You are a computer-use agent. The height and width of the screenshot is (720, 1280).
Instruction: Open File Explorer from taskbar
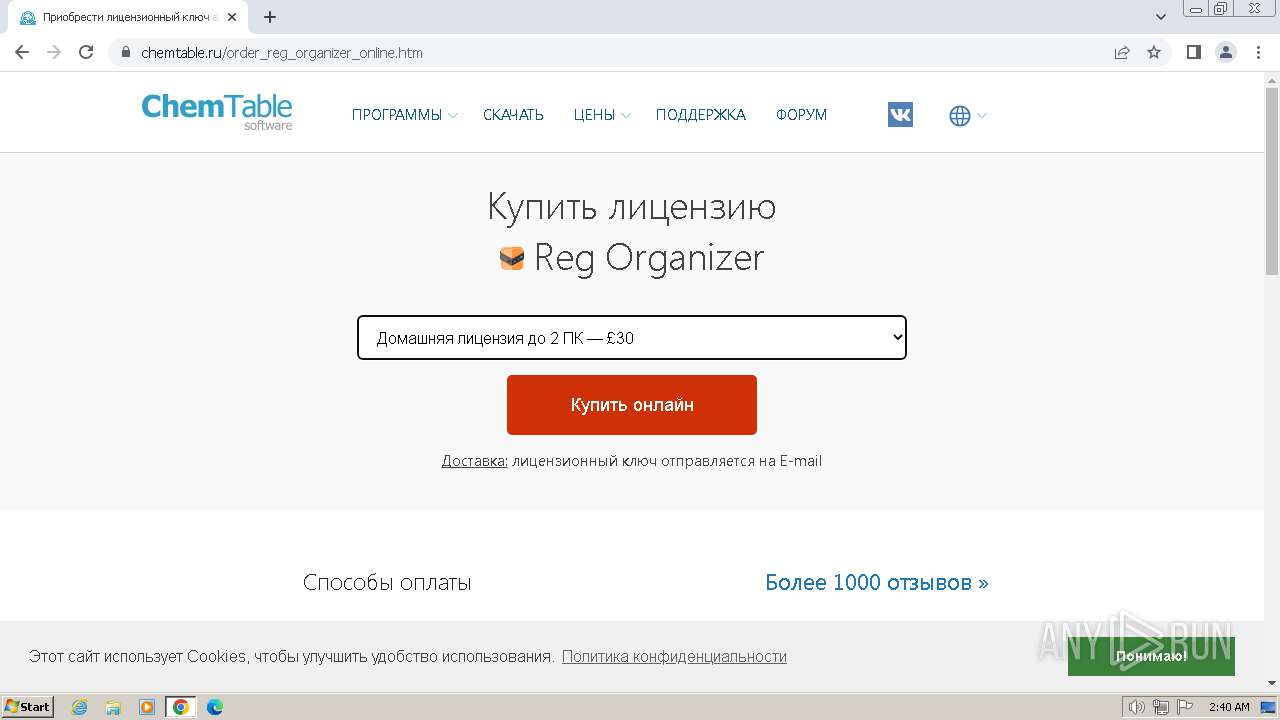[113, 707]
